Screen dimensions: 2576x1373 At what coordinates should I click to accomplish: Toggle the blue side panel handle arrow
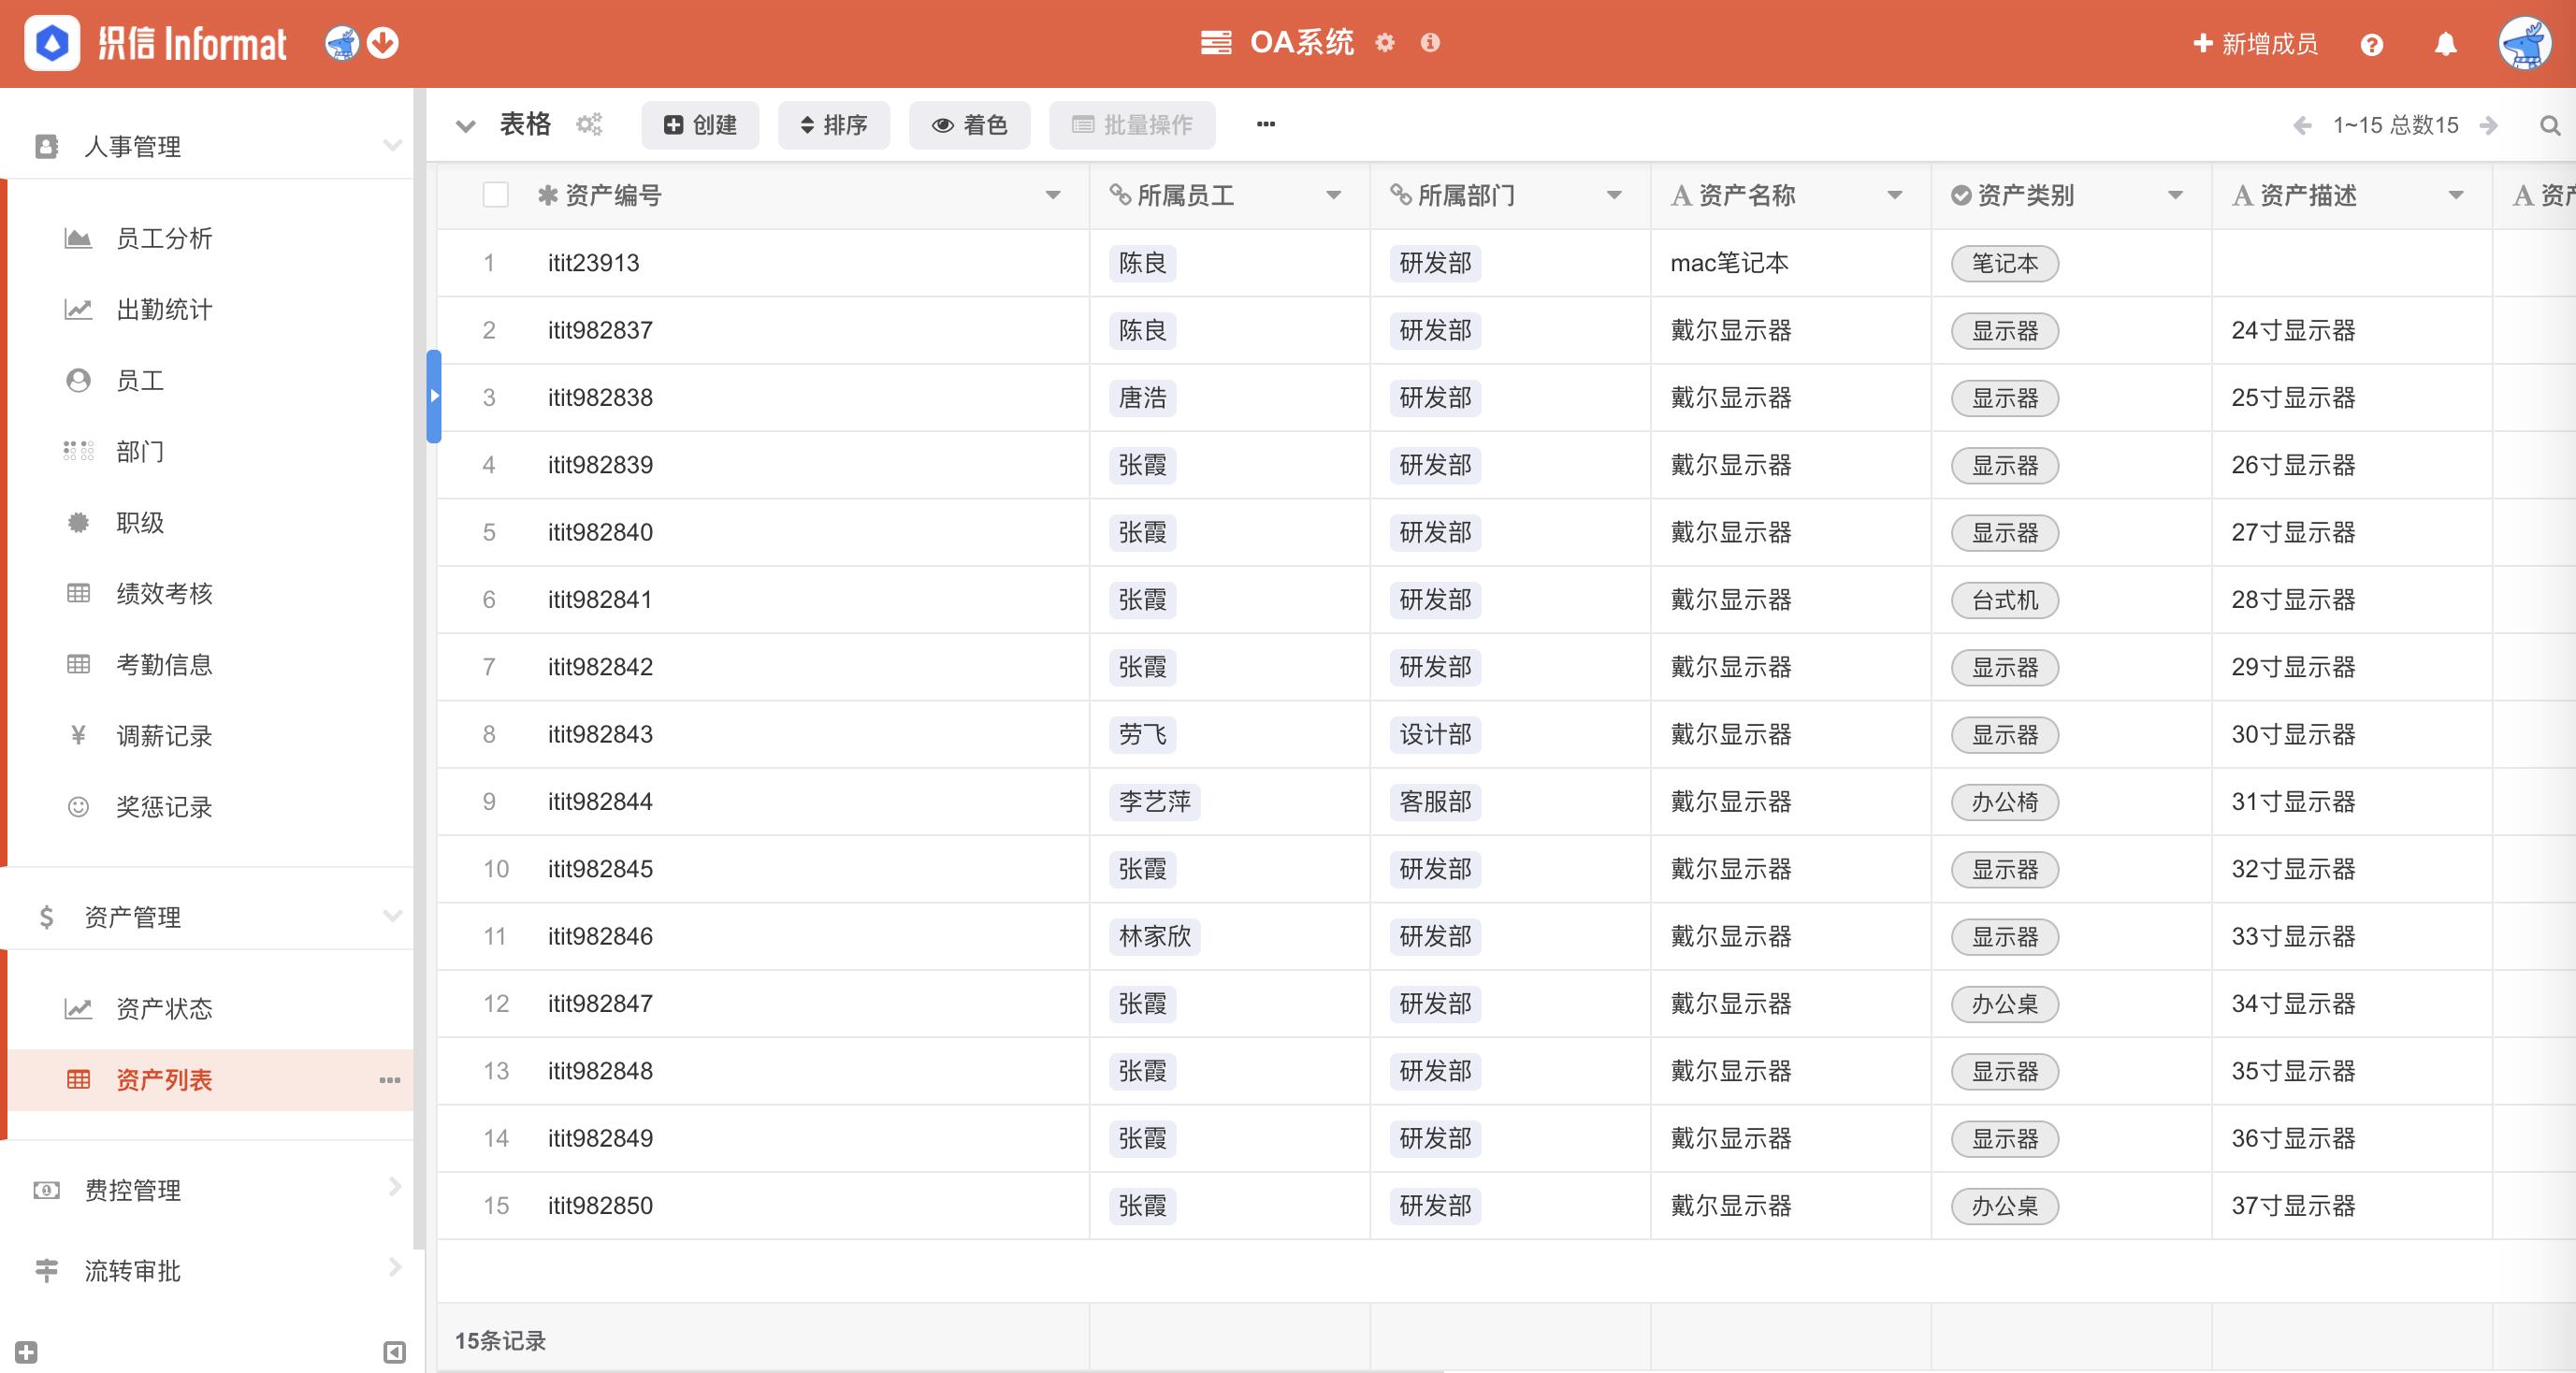[434, 396]
